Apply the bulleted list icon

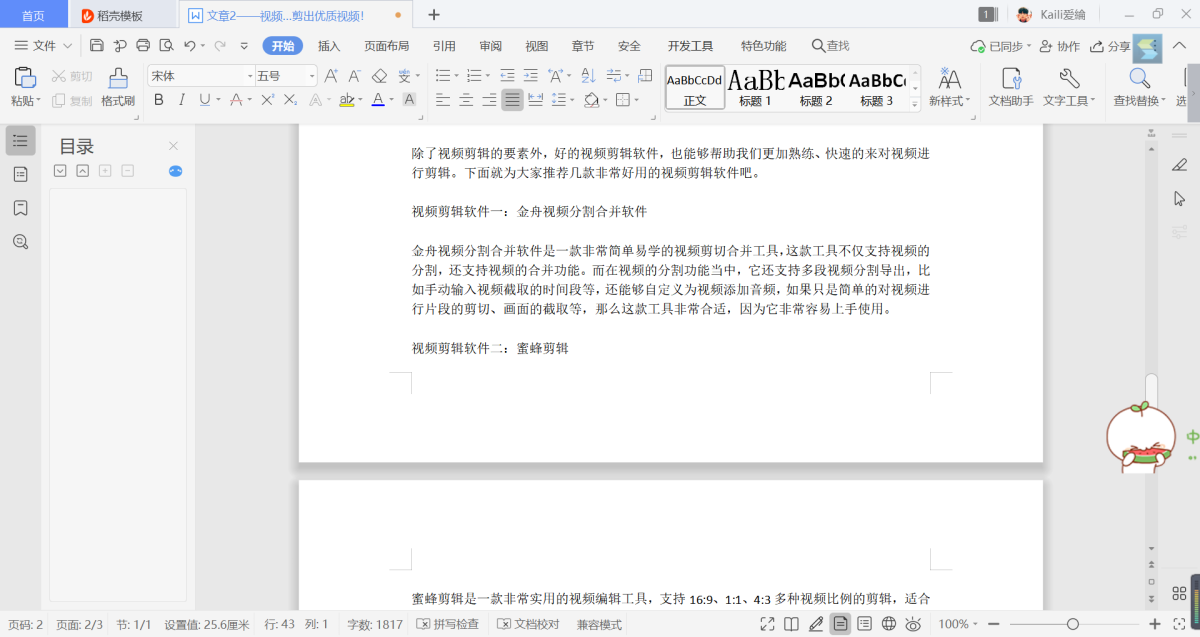point(443,76)
